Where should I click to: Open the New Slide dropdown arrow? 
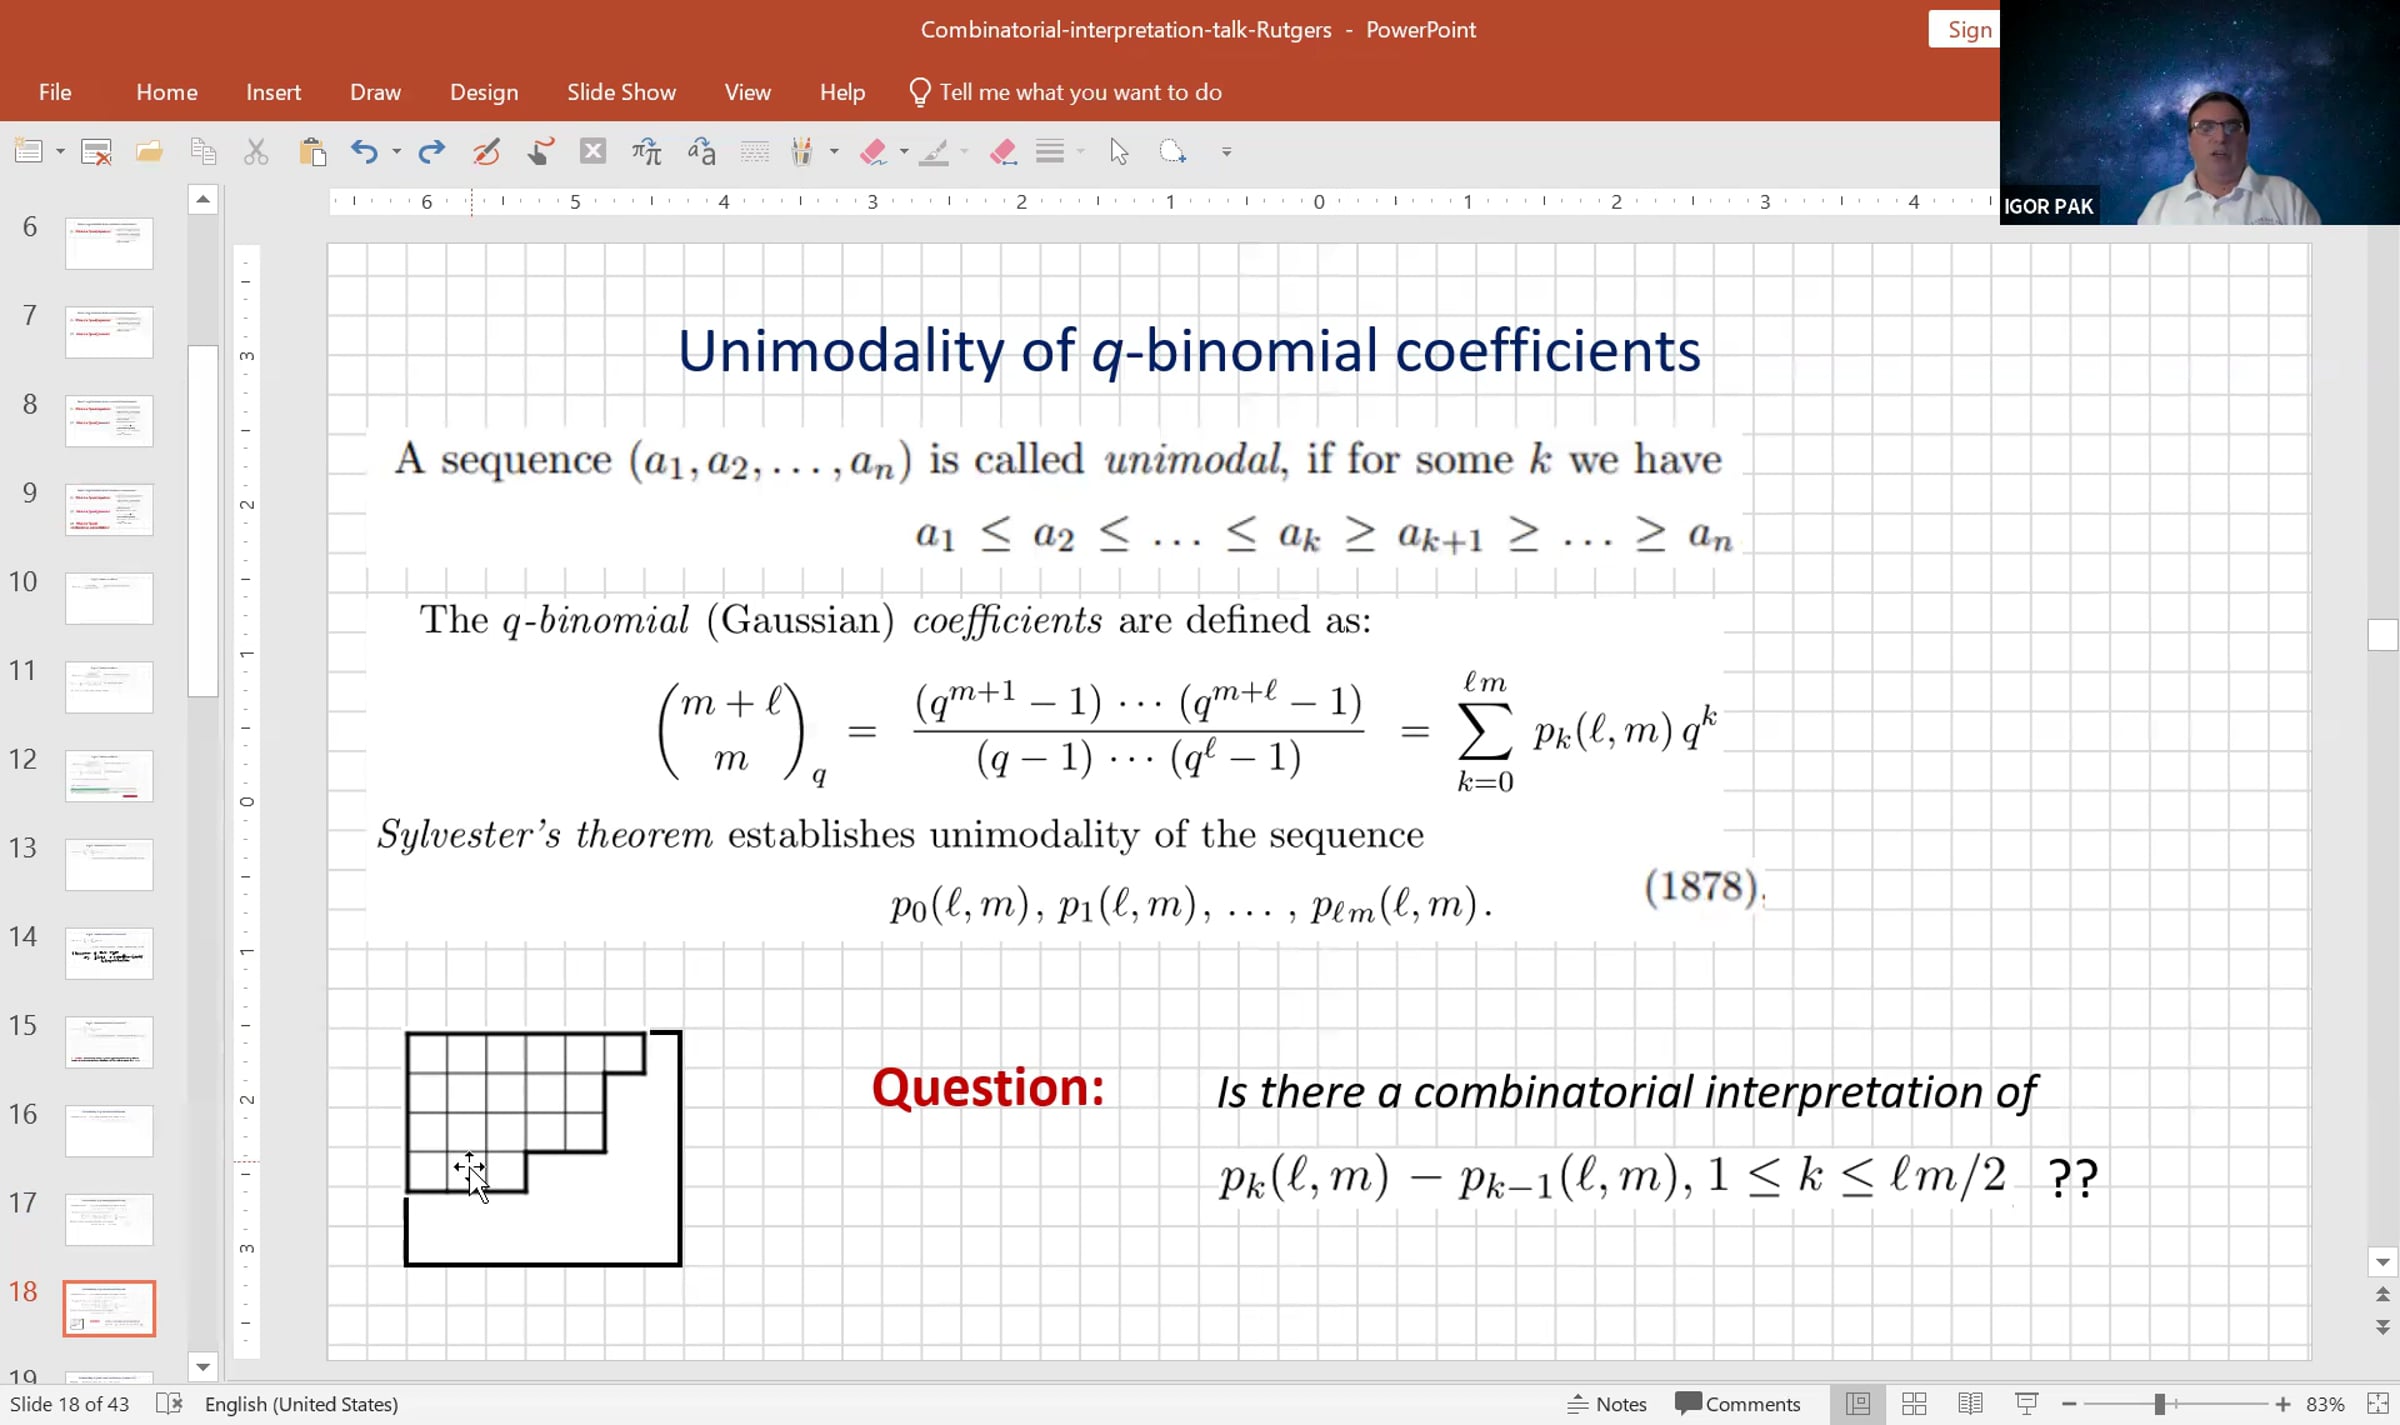[x=60, y=152]
